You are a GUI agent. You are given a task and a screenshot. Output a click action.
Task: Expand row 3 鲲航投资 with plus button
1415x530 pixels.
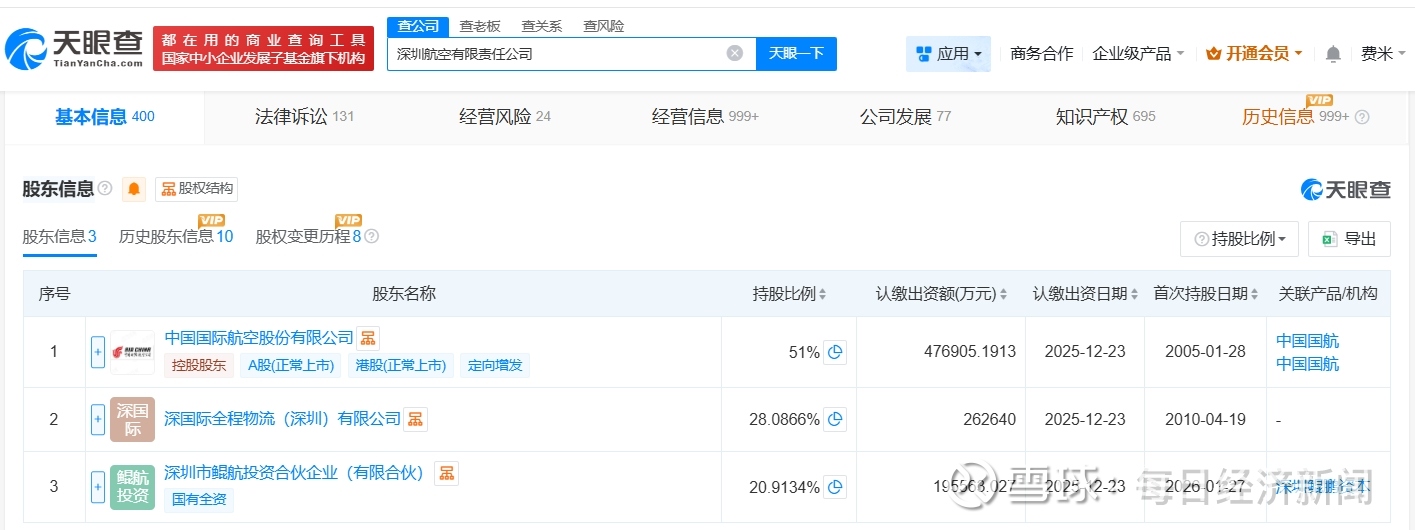[x=98, y=487]
